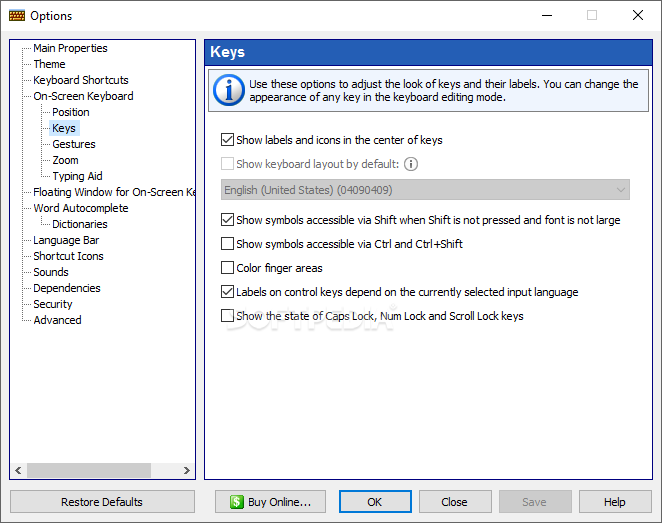Open Advanced settings page
The image size is (662, 523).
pyautogui.click(x=57, y=321)
